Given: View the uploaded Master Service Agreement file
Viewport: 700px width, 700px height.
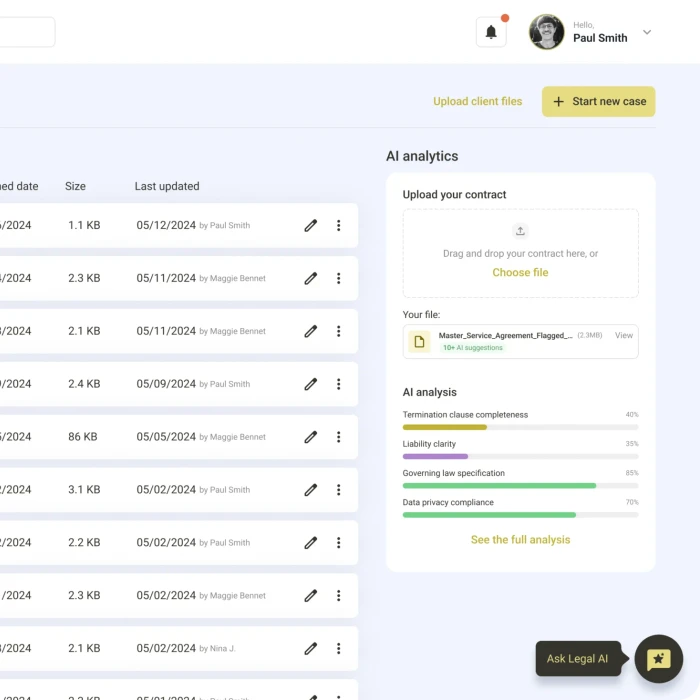Looking at the screenshot, I should point(624,336).
